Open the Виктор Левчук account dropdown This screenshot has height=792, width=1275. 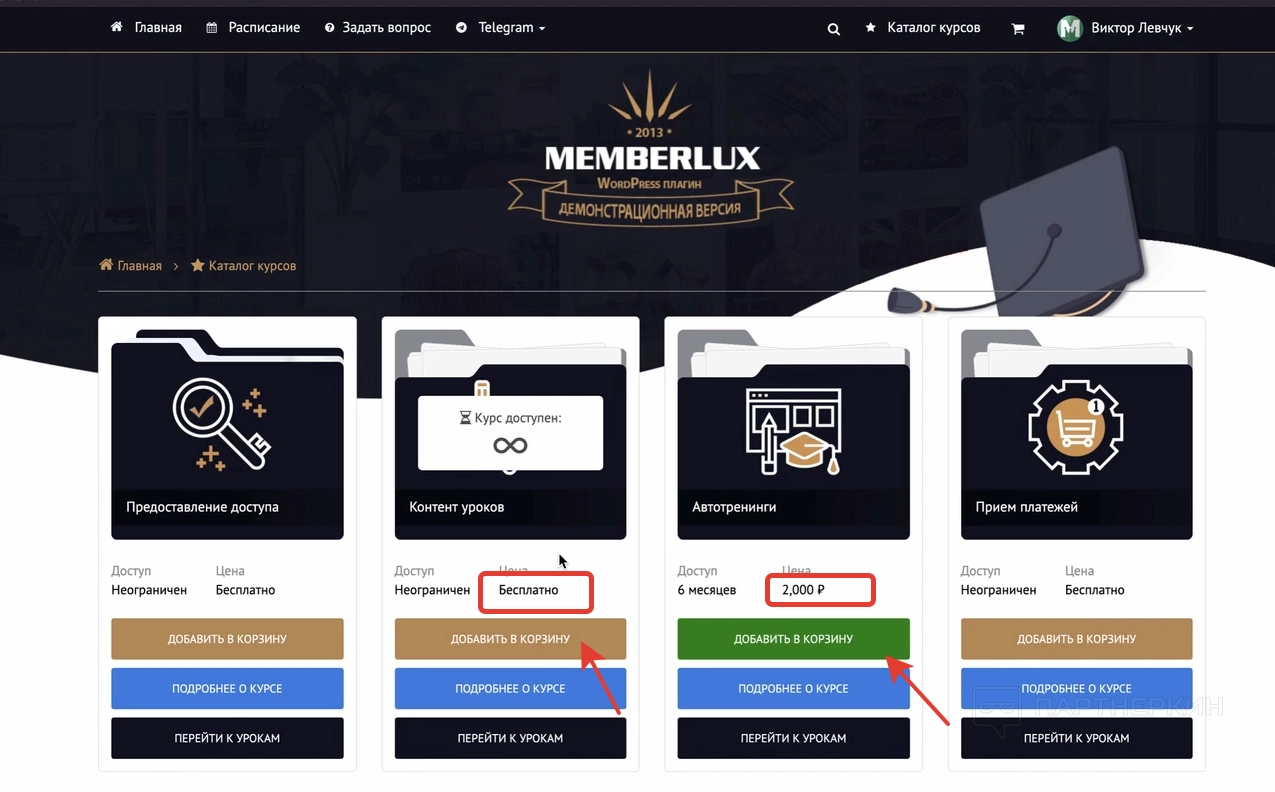click(1142, 28)
